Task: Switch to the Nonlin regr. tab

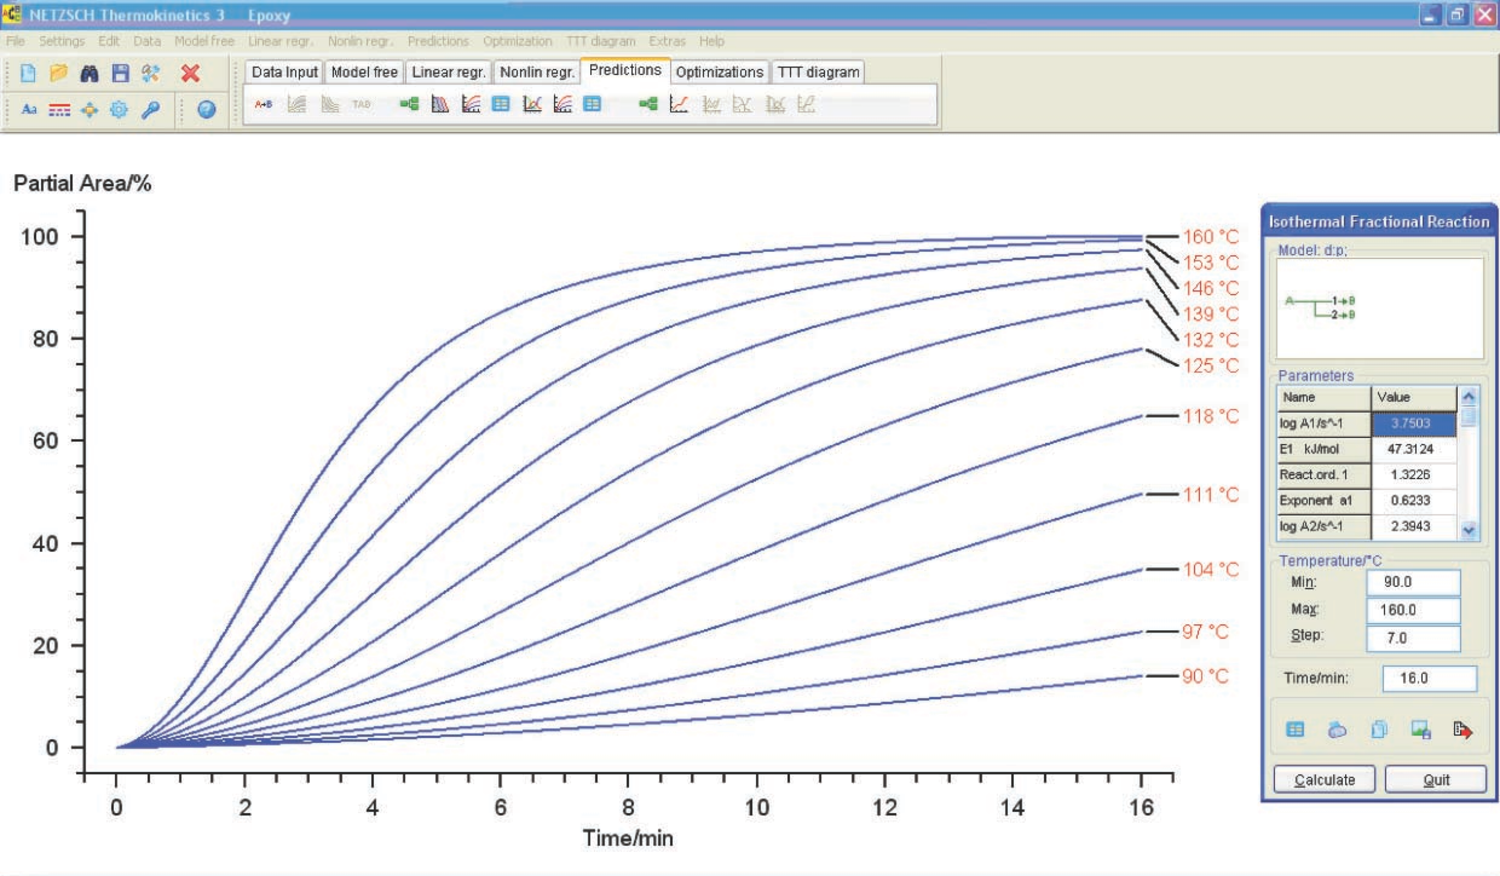Action: [537, 72]
